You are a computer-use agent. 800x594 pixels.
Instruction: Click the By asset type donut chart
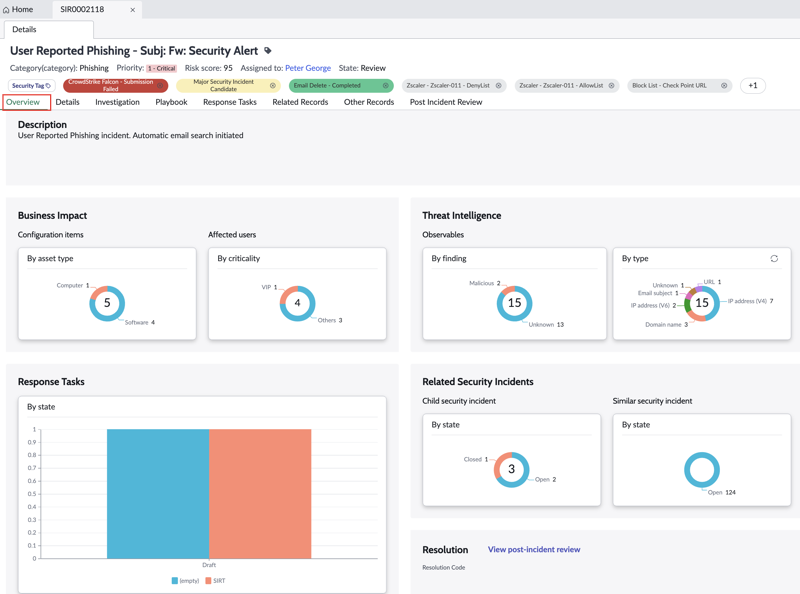click(107, 303)
